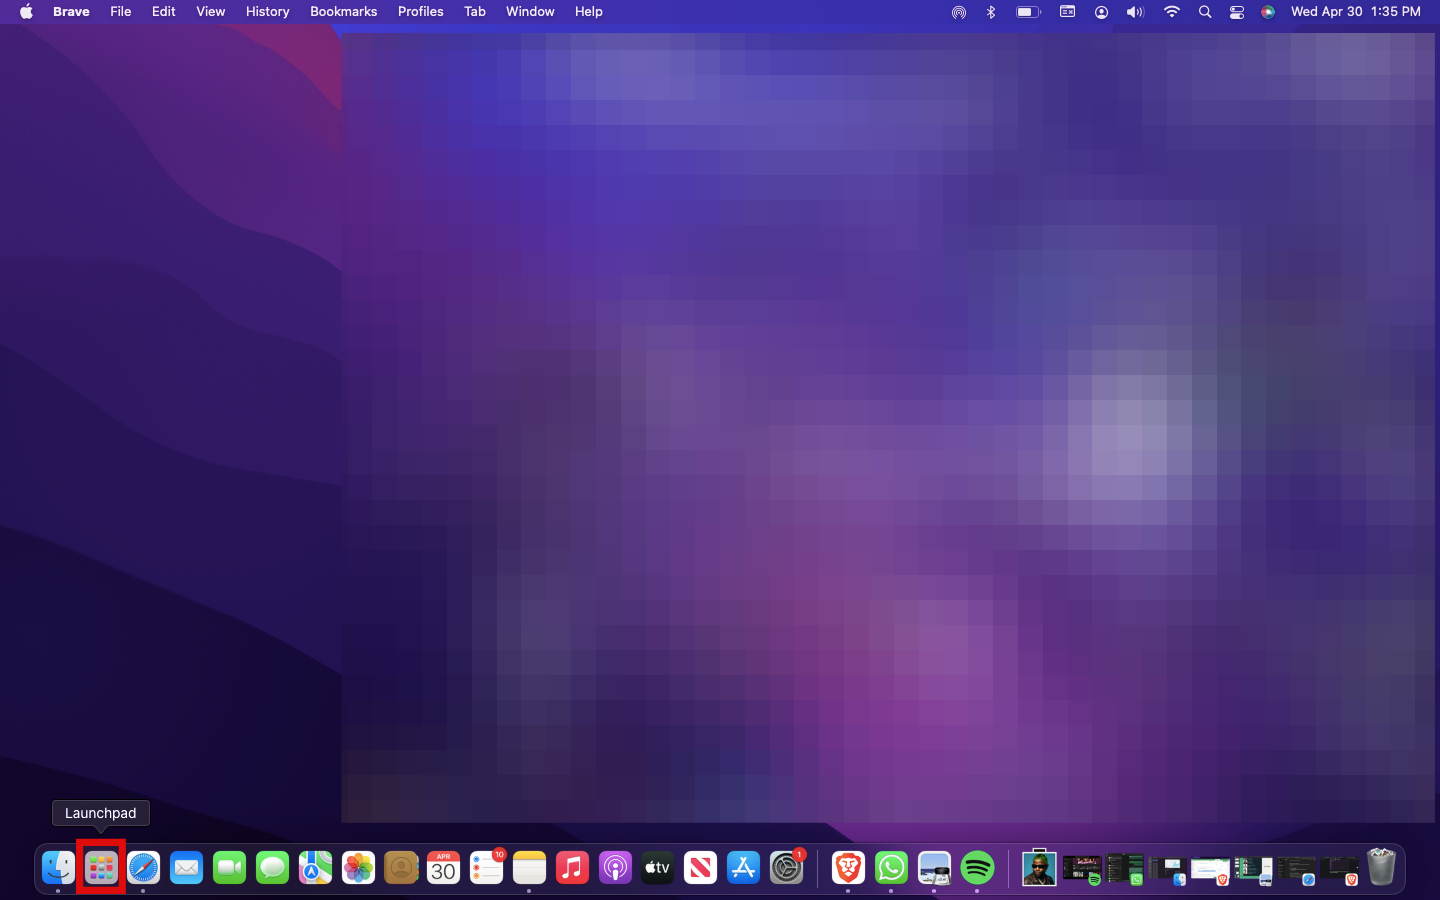Open Finder in the Dock
This screenshot has width=1440, height=900.
[58, 867]
